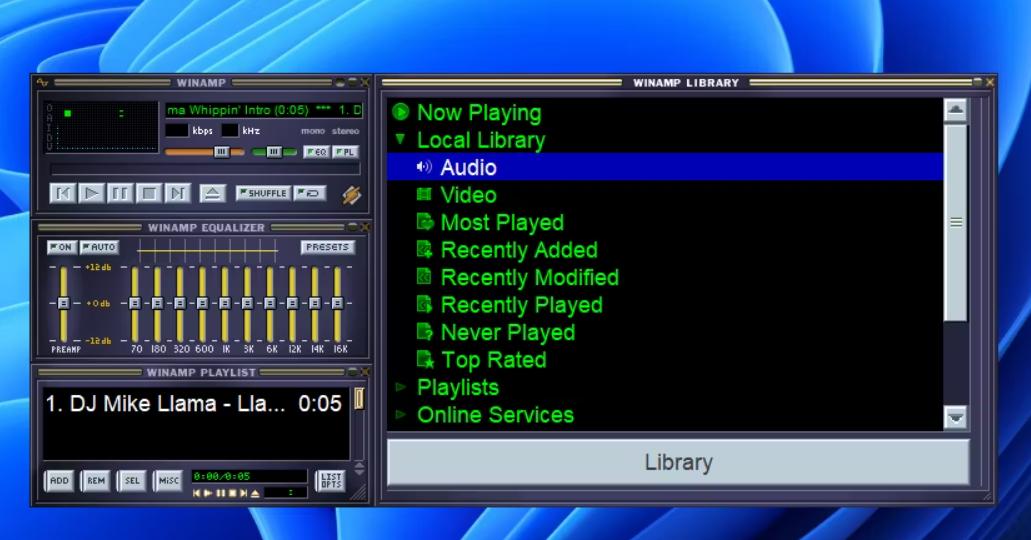Click the Recently Added view icon
This screenshot has height=540, width=1031.
tap(425, 249)
